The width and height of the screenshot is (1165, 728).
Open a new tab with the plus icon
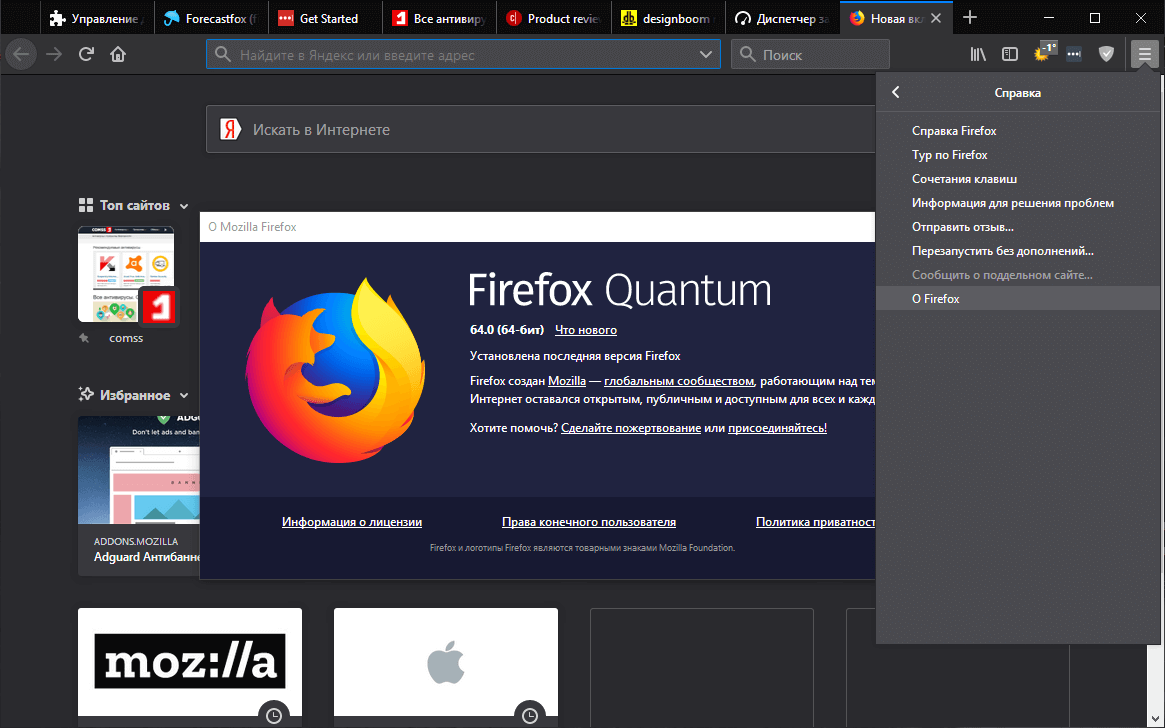(x=970, y=17)
